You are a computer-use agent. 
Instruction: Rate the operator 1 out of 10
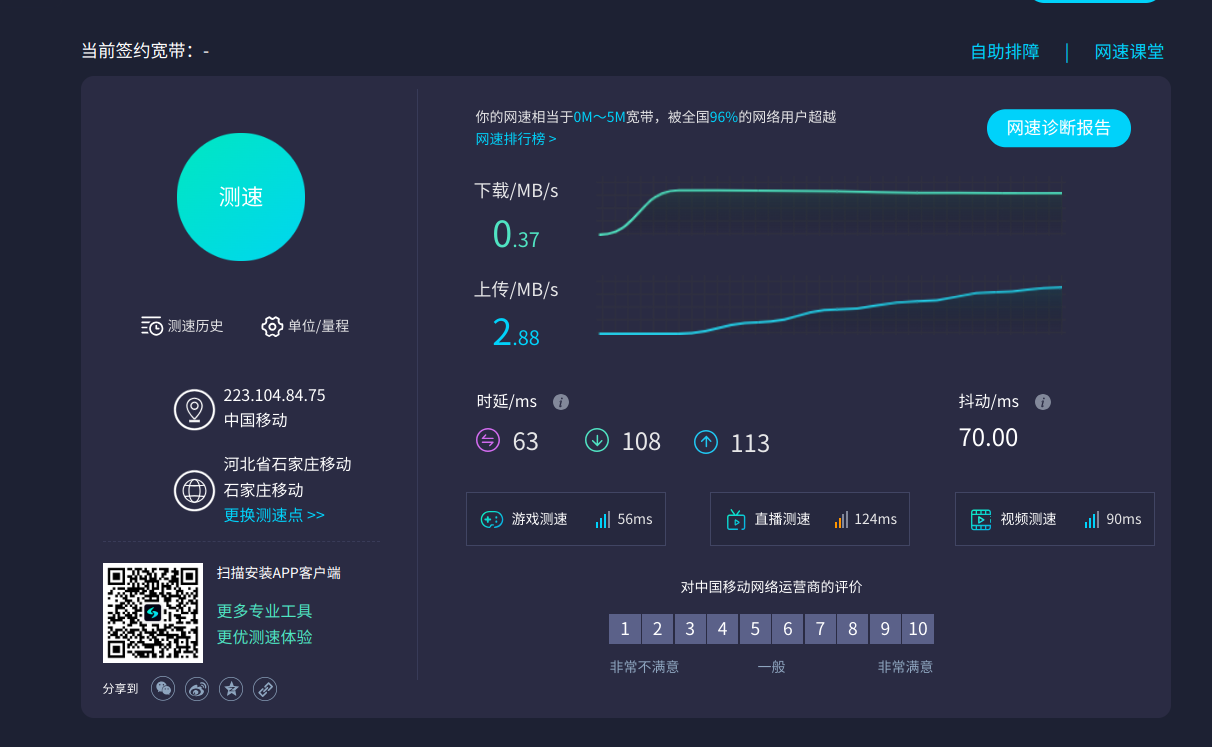(x=625, y=629)
